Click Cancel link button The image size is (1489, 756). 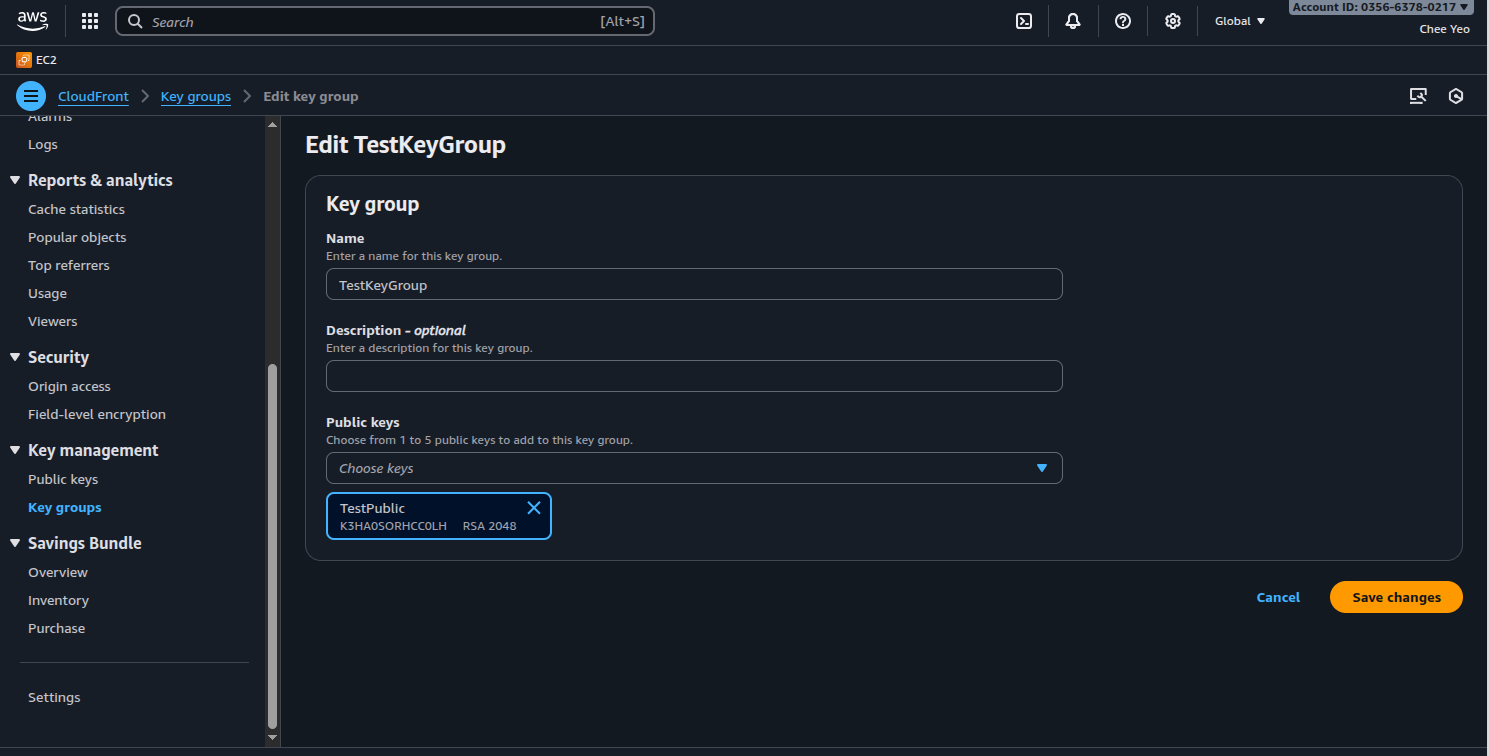1278,597
